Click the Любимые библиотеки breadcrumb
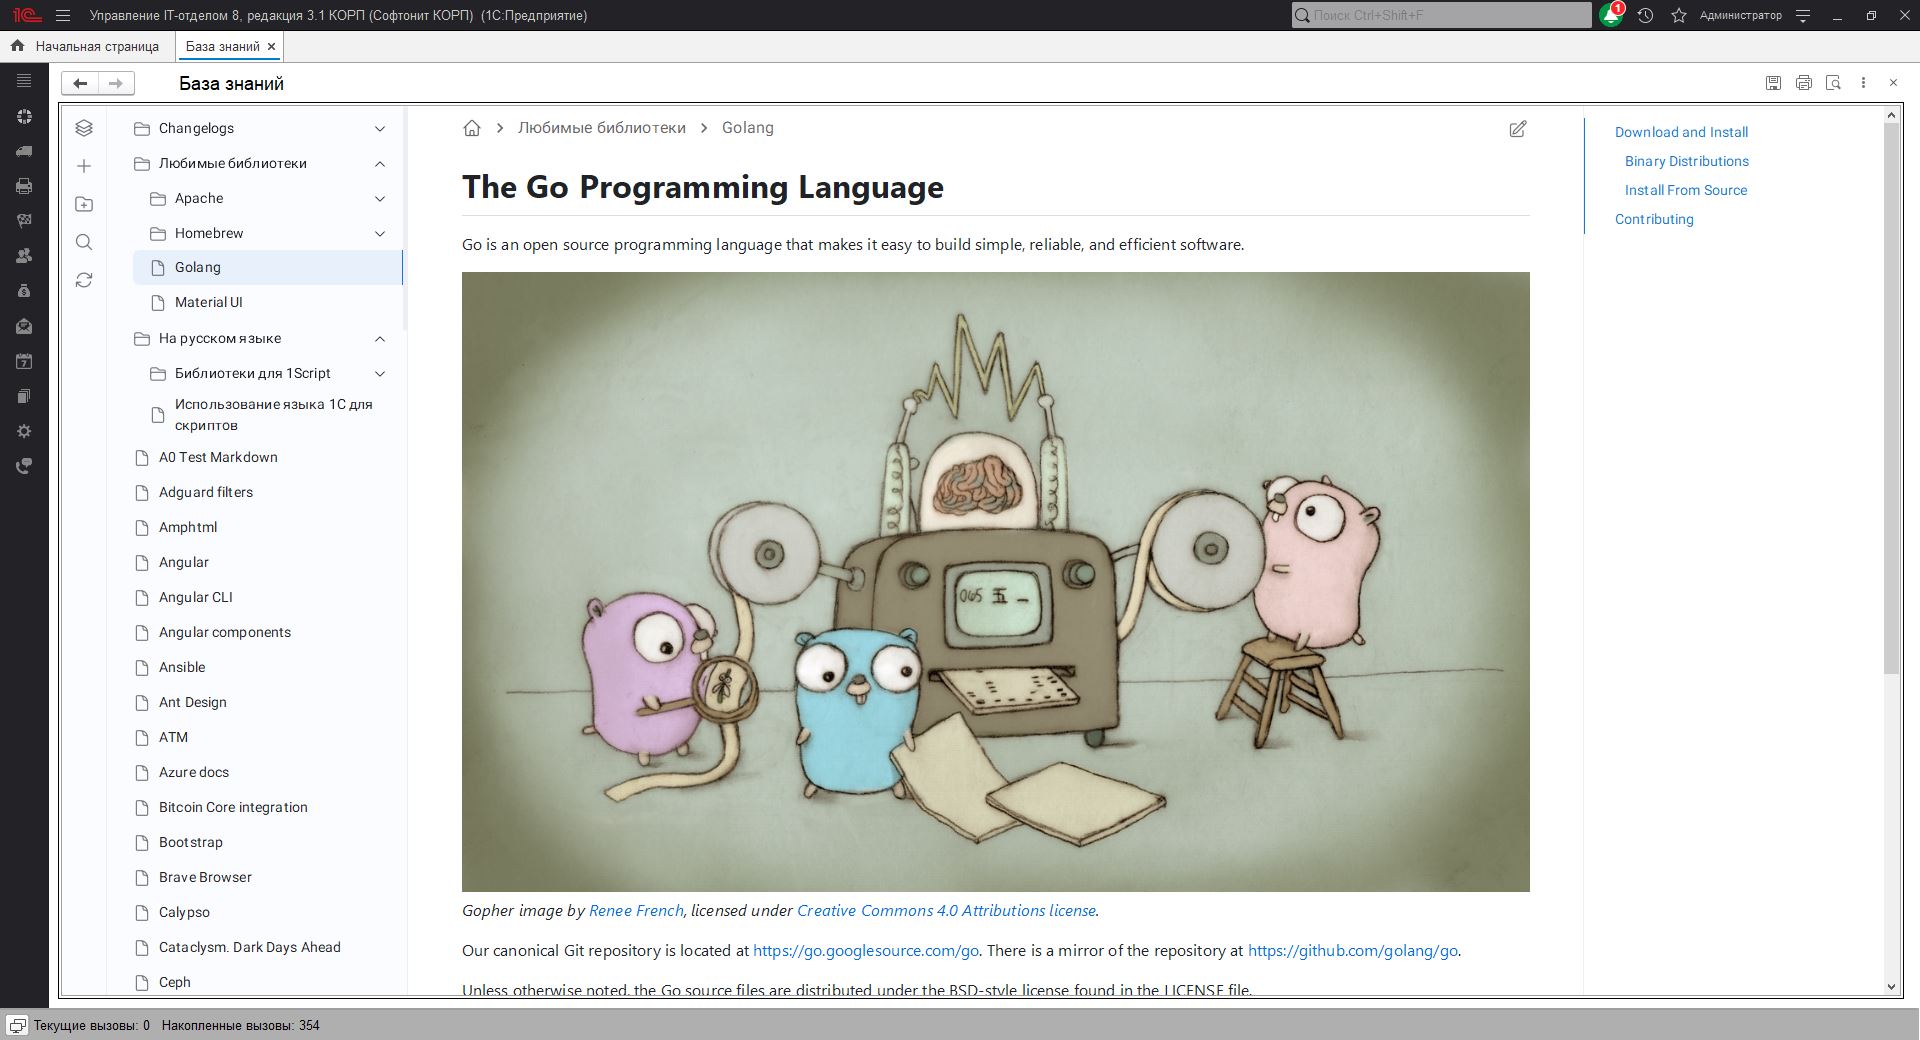 (602, 128)
